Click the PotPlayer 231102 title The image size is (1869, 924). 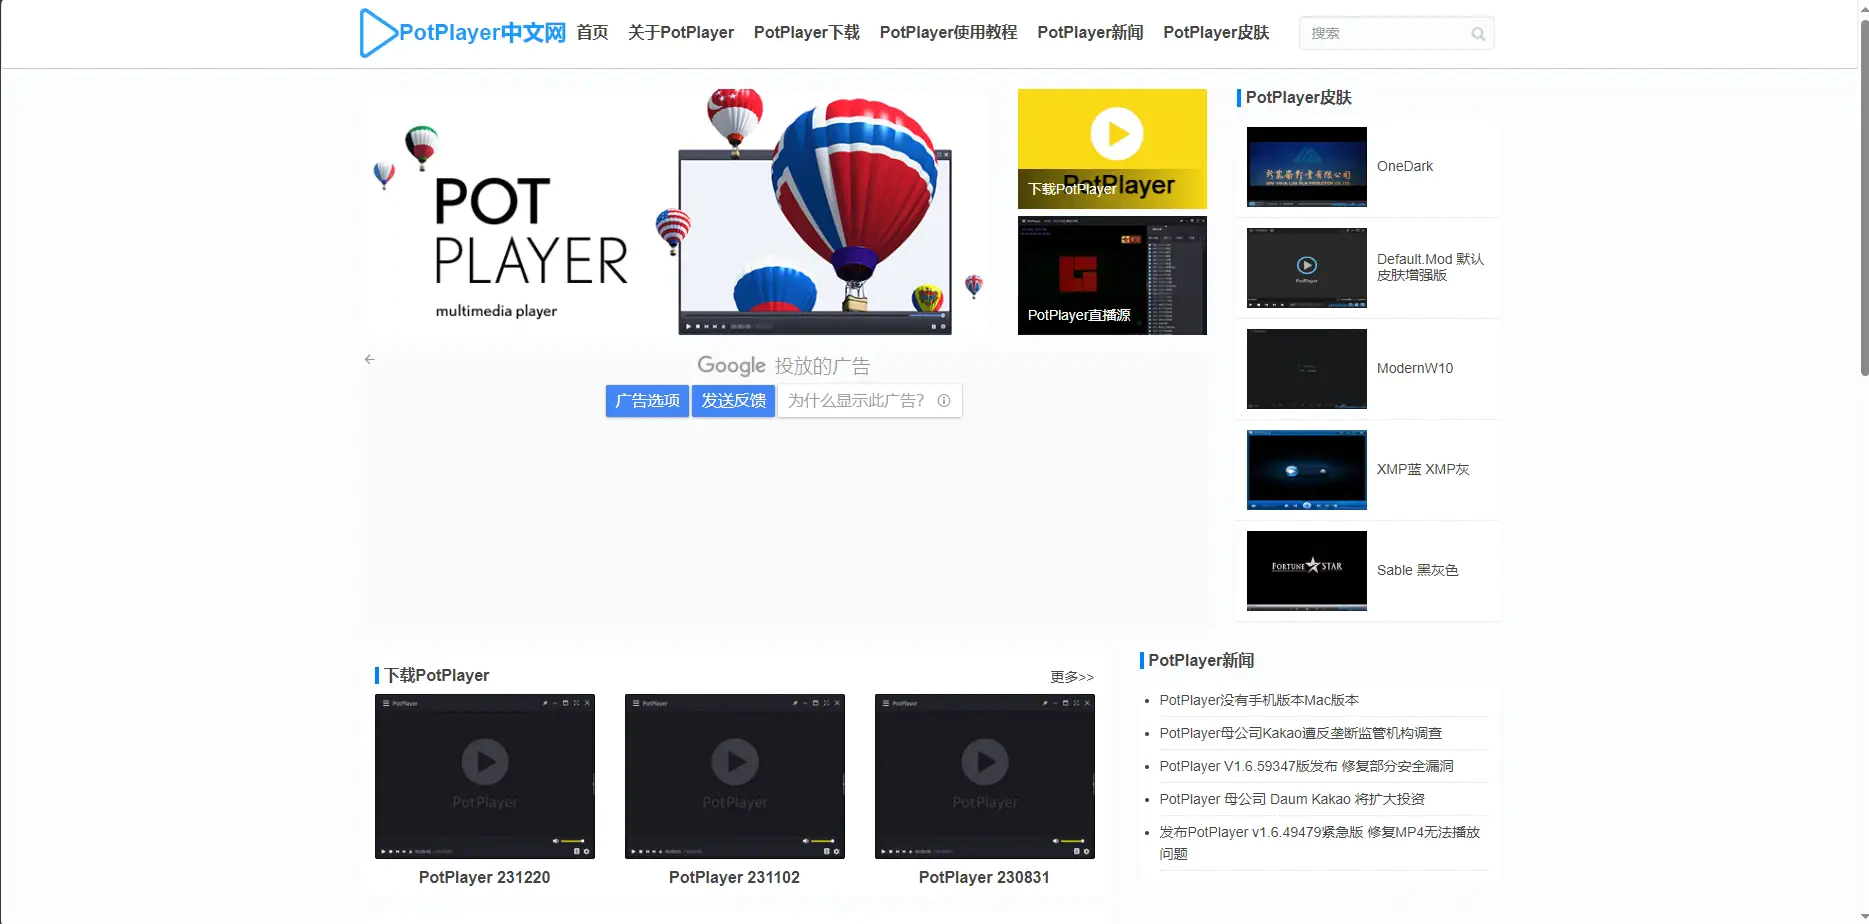click(735, 878)
